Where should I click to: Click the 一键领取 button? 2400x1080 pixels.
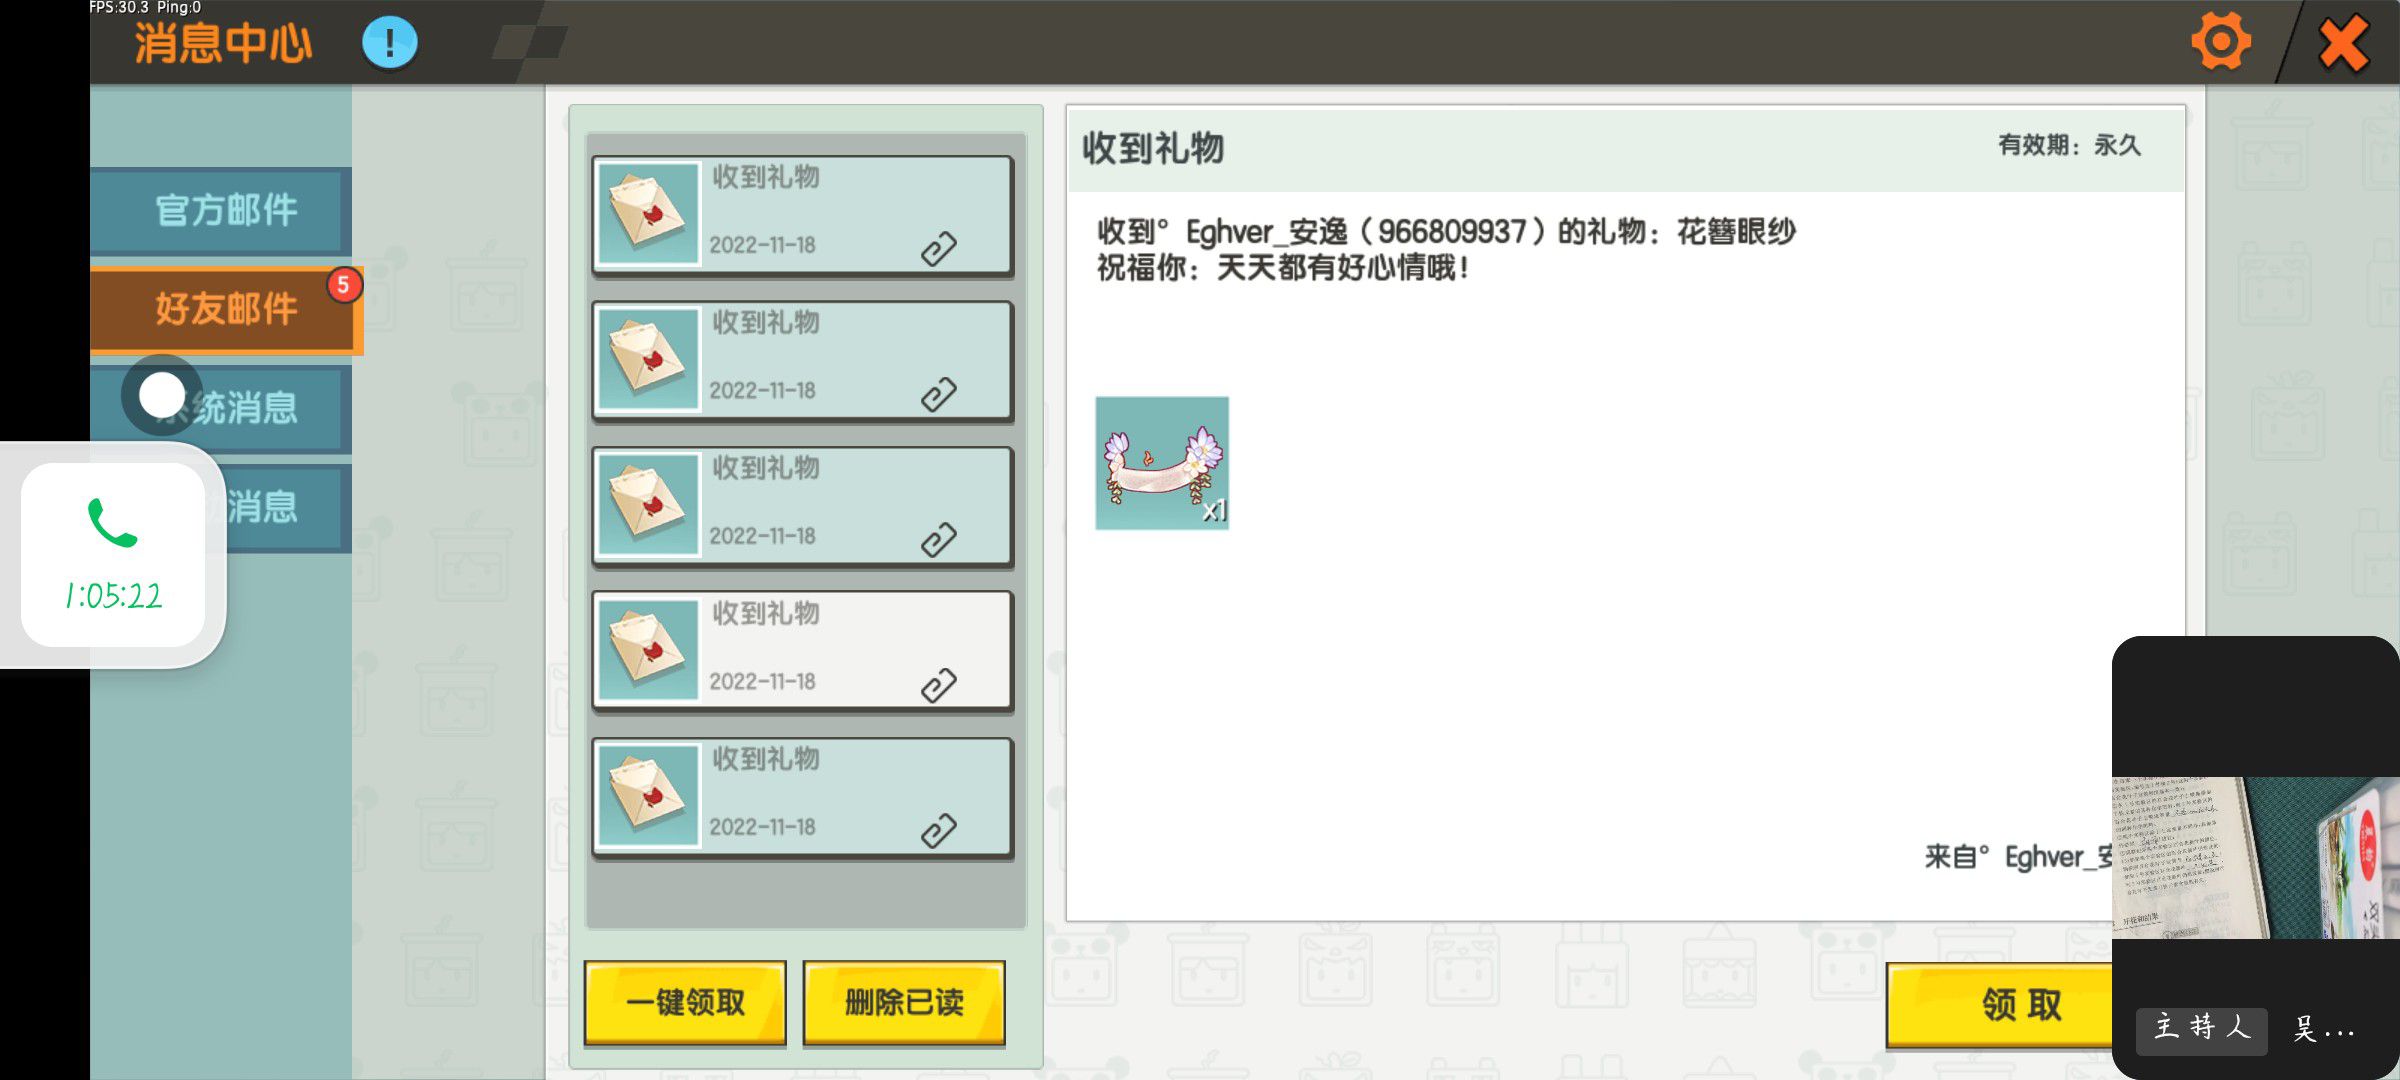tap(685, 1003)
